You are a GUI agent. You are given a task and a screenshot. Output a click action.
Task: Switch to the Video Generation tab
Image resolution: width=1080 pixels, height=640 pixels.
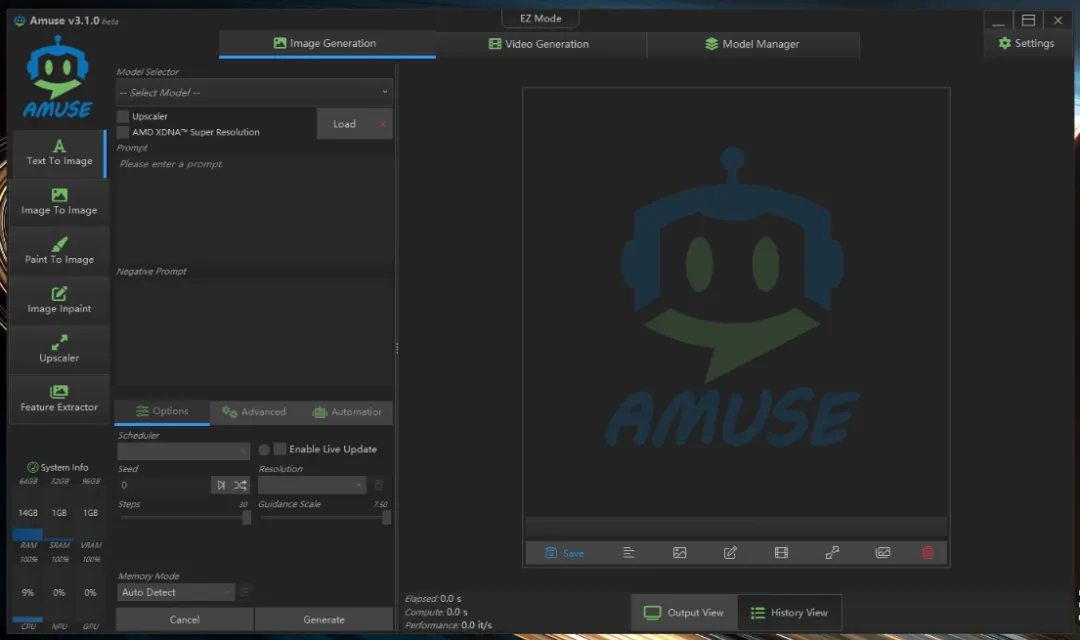(539, 44)
